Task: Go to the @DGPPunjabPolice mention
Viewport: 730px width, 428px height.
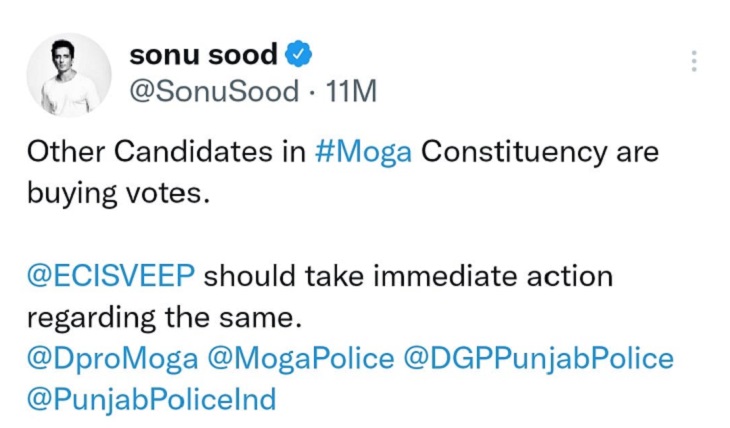Action: point(538,358)
